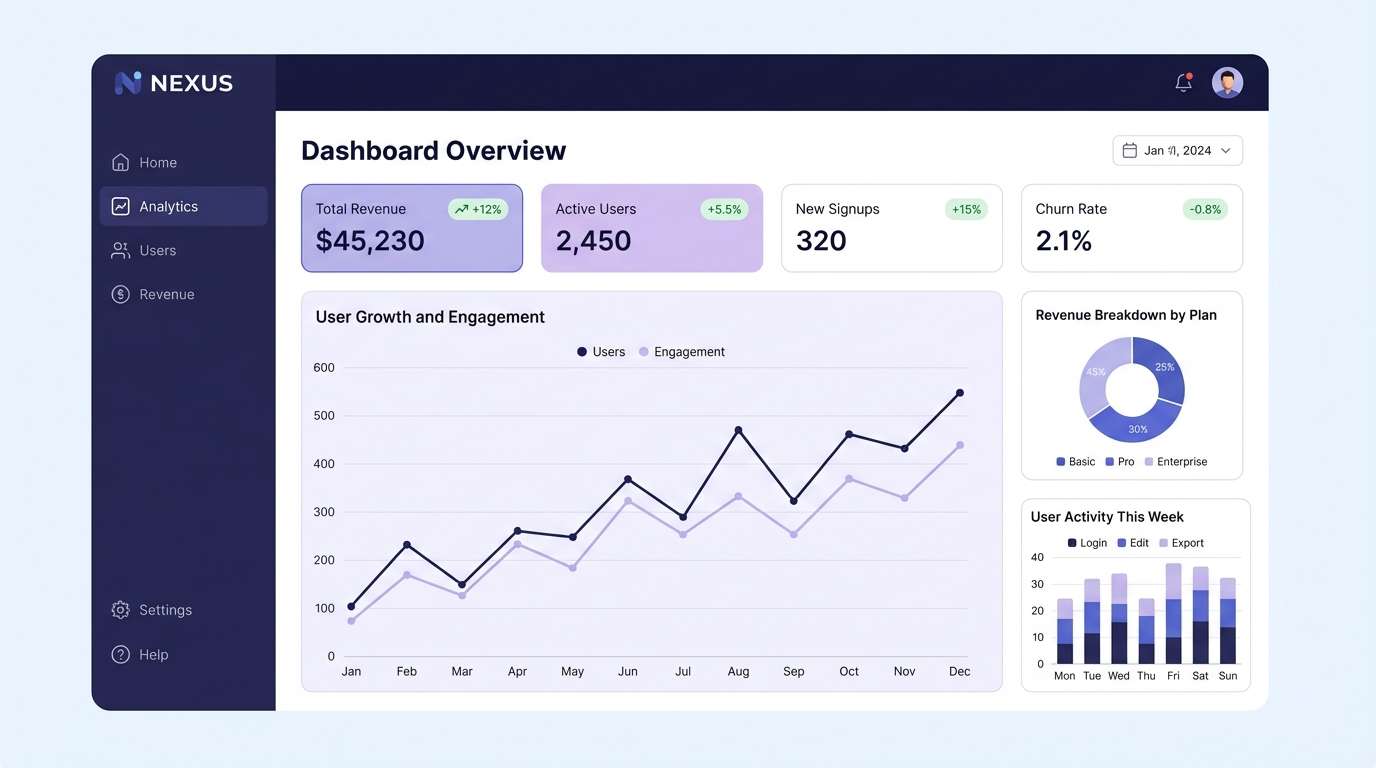This screenshot has height=768, width=1376.
Task: Open the Total Revenue card
Action: pos(411,228)
